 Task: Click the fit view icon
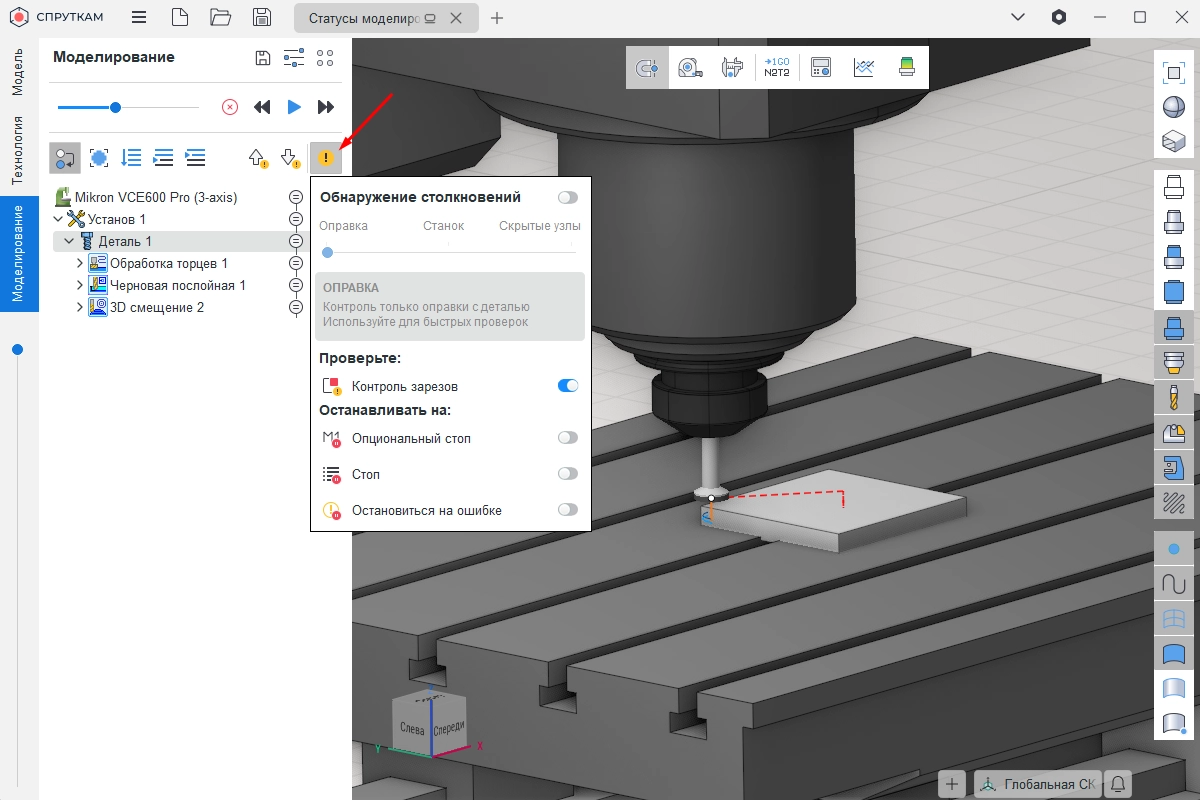click(x=1173, y=72)
